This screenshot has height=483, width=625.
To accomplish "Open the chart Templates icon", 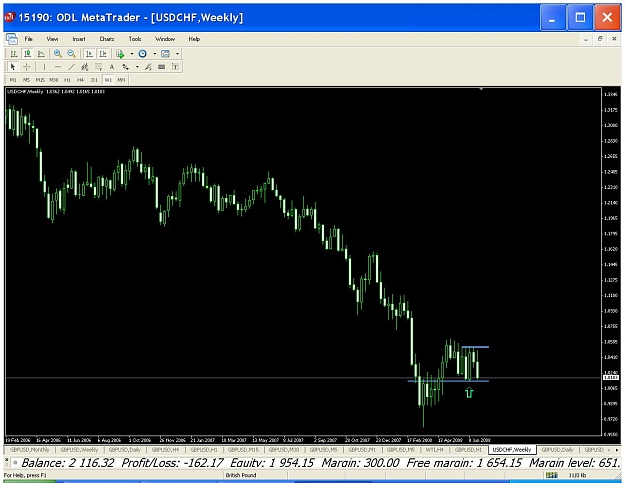I will click(x=165, y=54).
